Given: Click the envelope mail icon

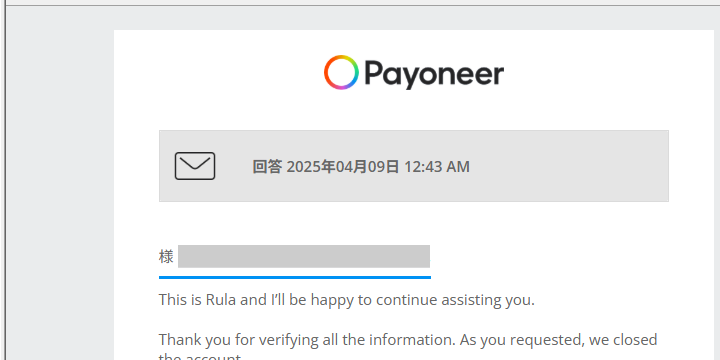Looking at the screenshot, I should pyautogui.click(x=195, y=166).
